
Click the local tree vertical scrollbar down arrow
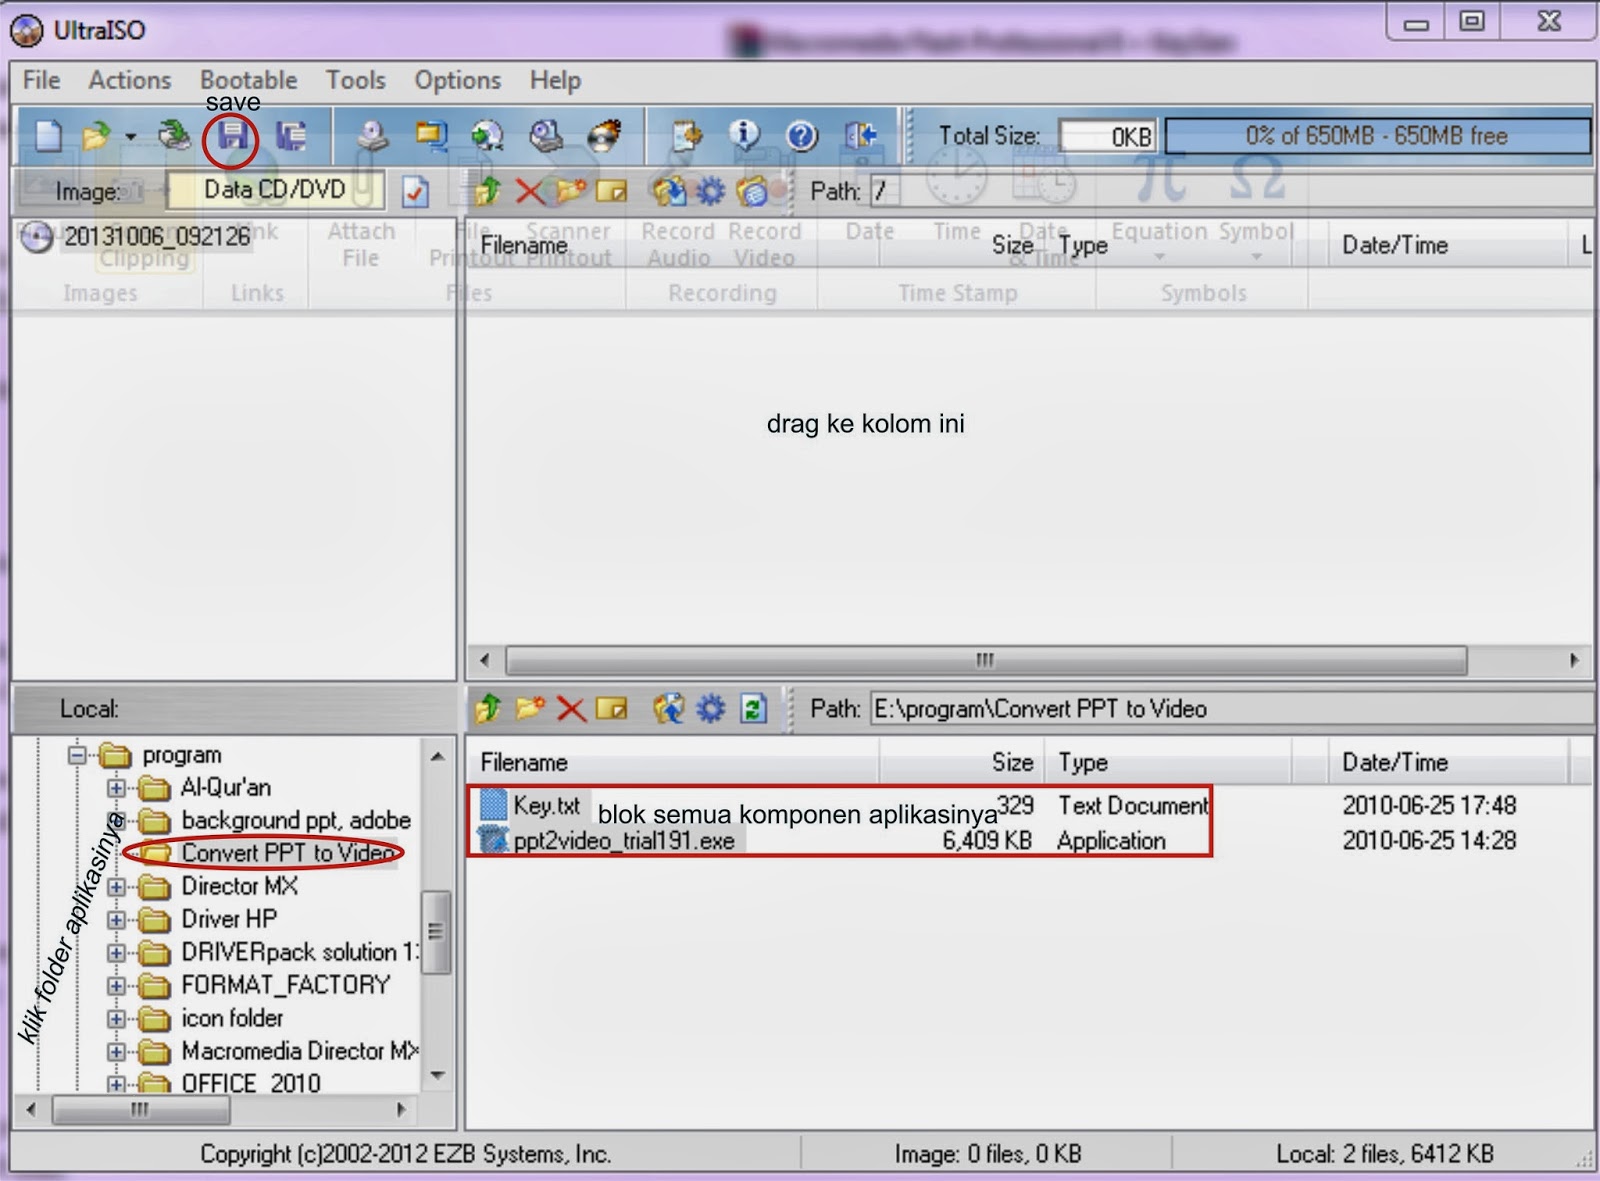point(437,1076)
